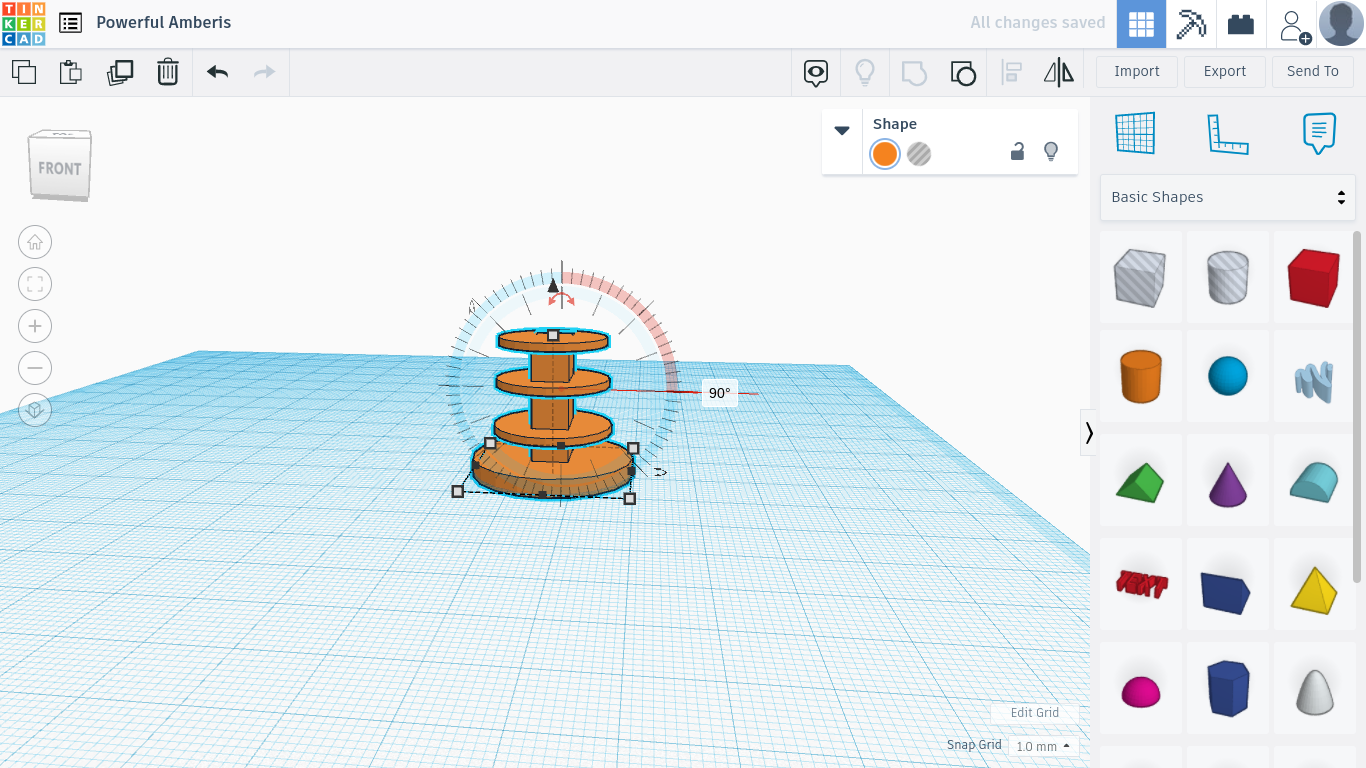Duplicate and repeat the selection
Image resolution: width=1366 pixels, height=768 pixels.
pyautogui.click(x=120, y=72)
